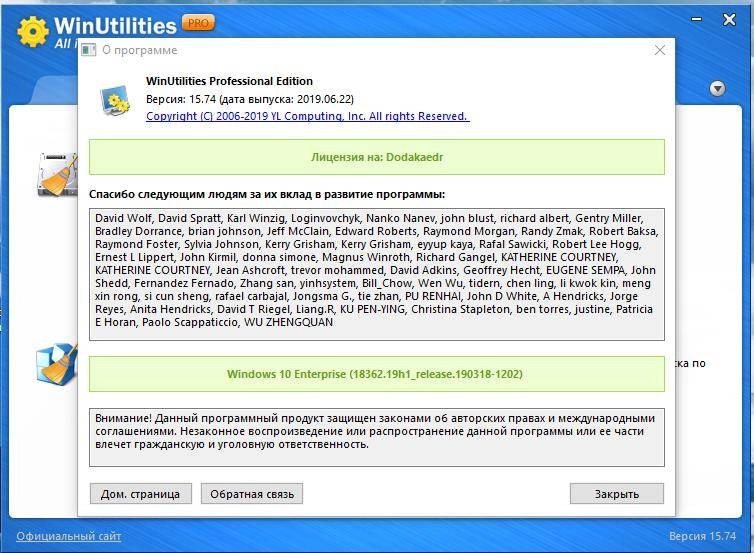Click the Версия 15.74 status text
This screenshot has height=553, width=754.
(702, 536)
